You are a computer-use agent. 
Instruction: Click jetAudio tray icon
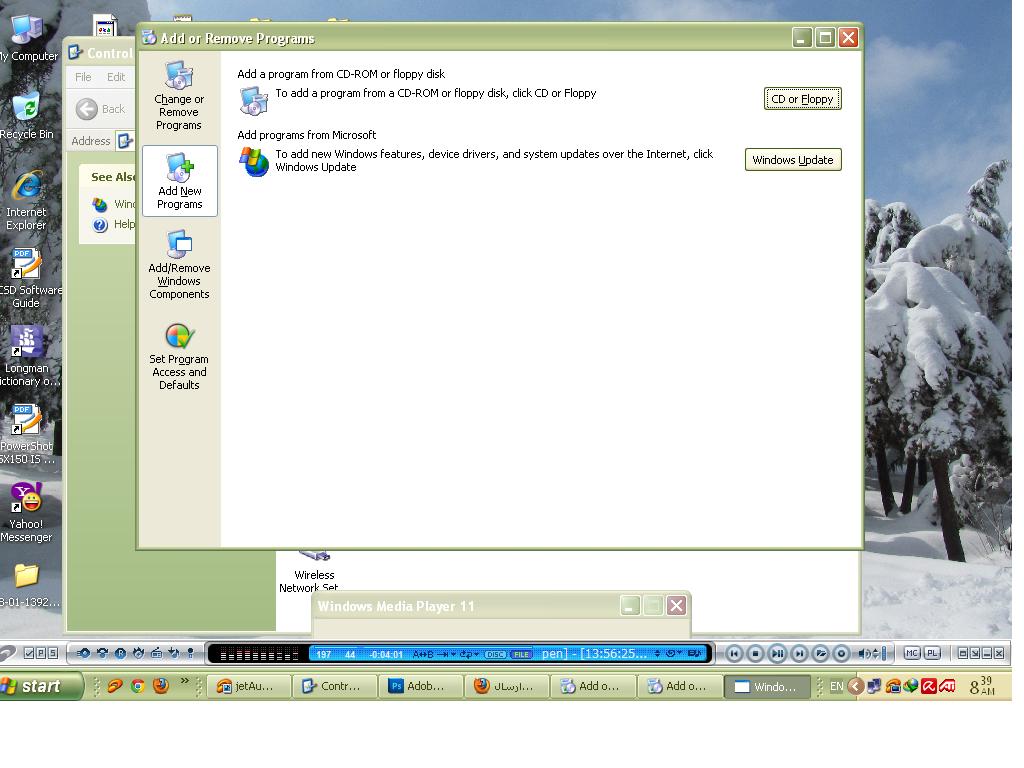pyautogui.click(x=893, y=686)
